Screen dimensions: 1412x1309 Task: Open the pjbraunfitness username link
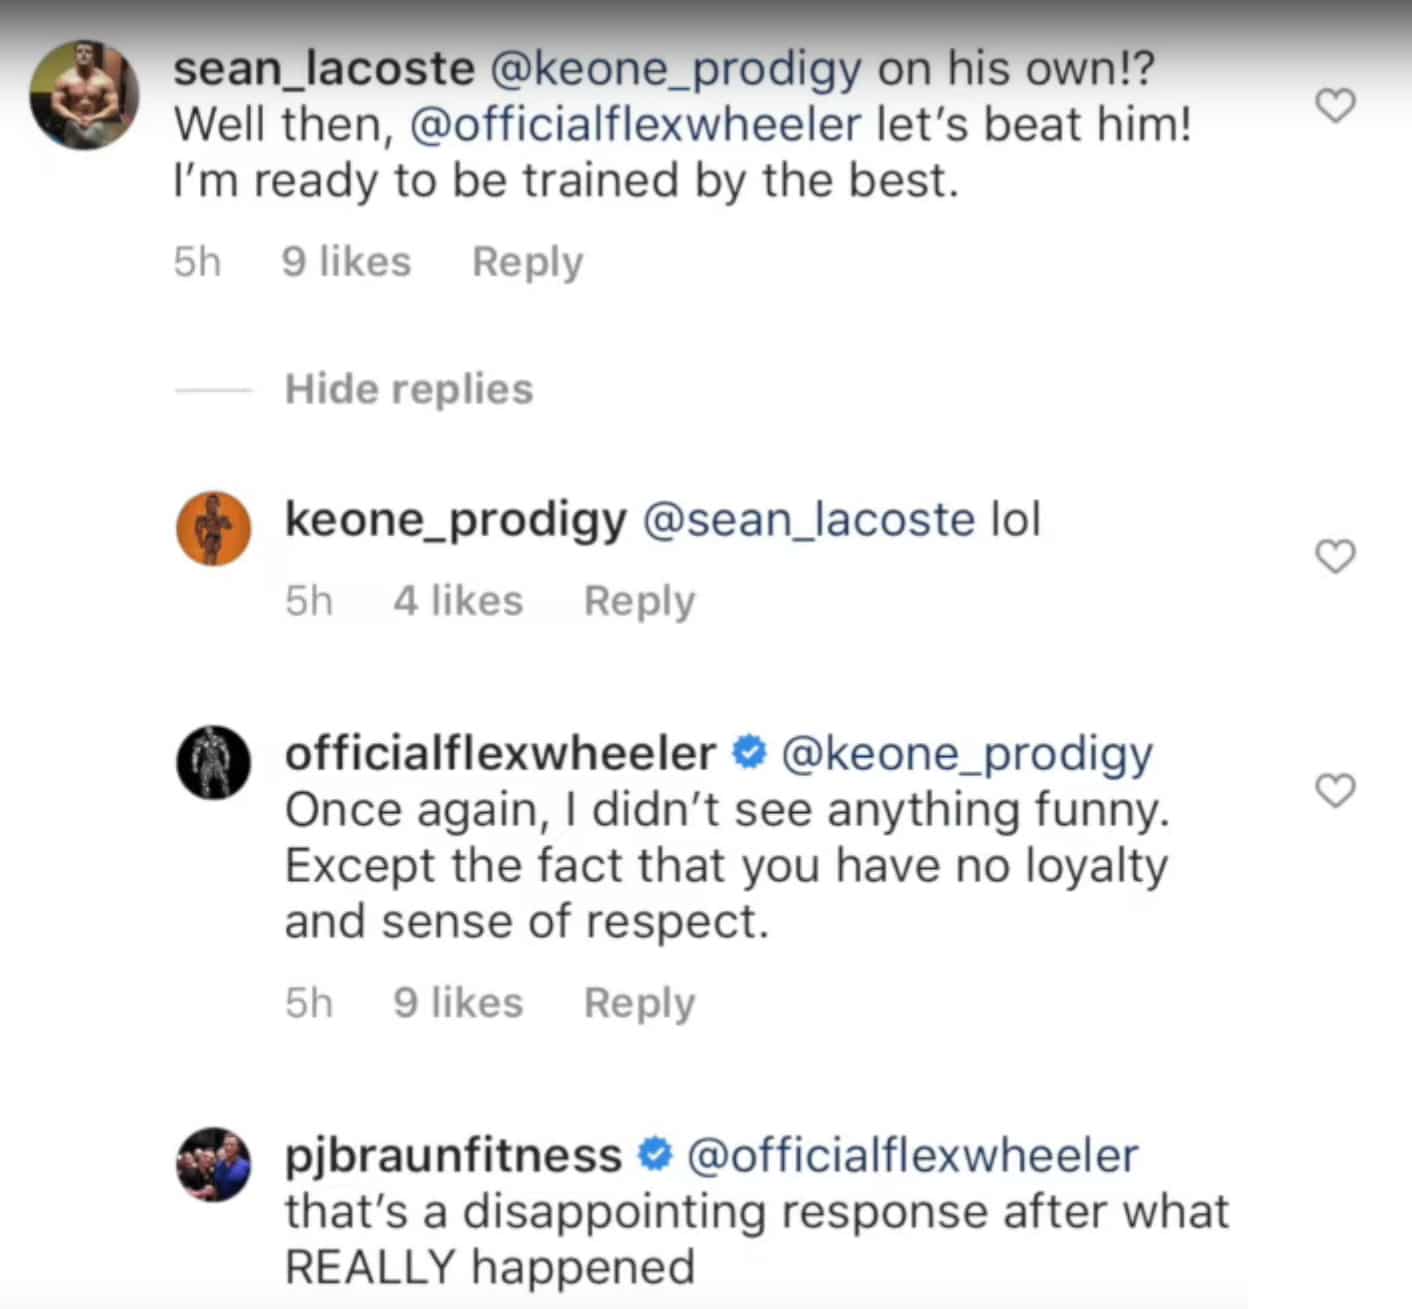pos(453,1155)
